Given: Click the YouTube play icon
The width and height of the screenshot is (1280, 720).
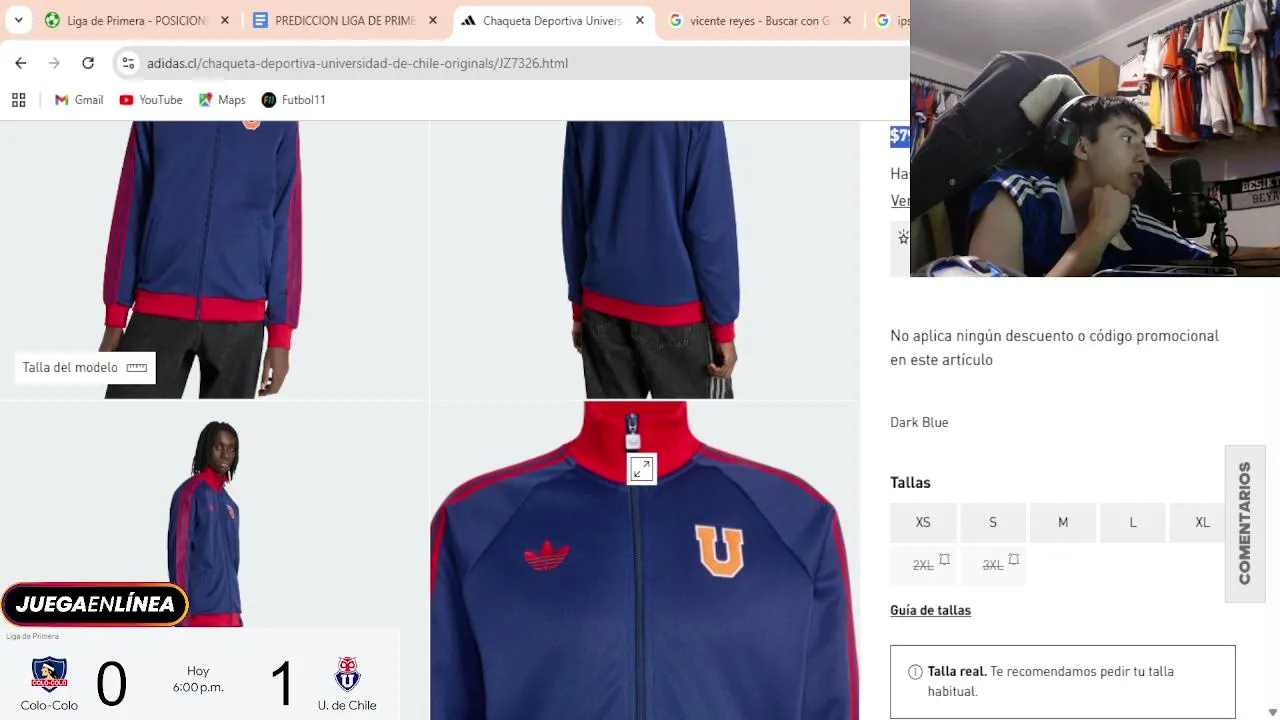Looking at the screenshot, I should point(126,100).
